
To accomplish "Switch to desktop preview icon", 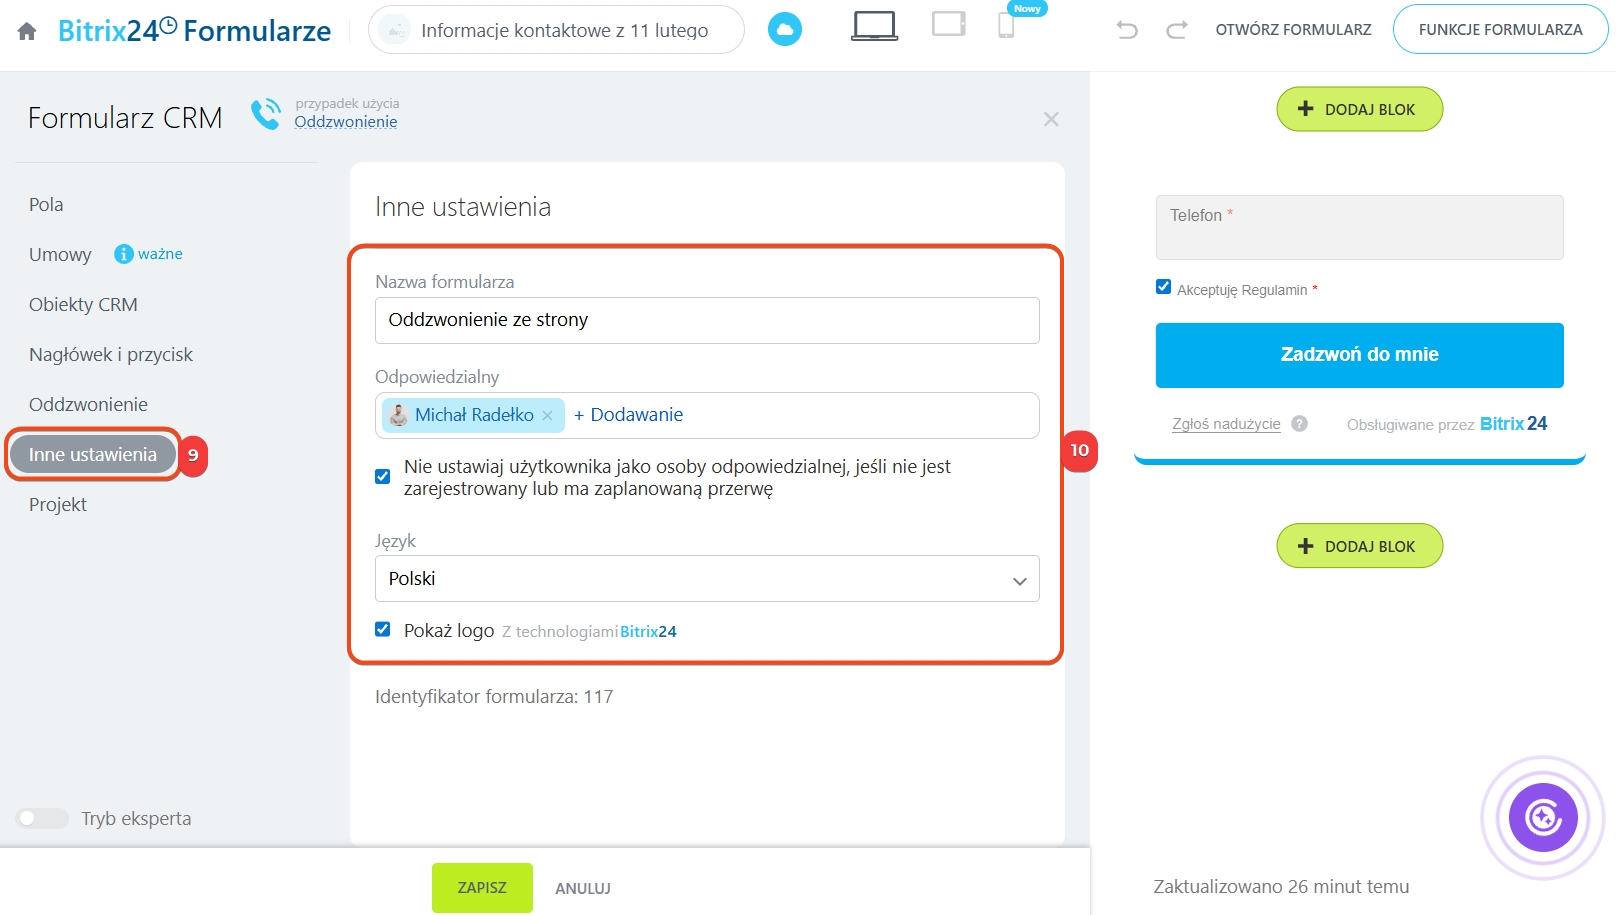I will tap(873, 26).
